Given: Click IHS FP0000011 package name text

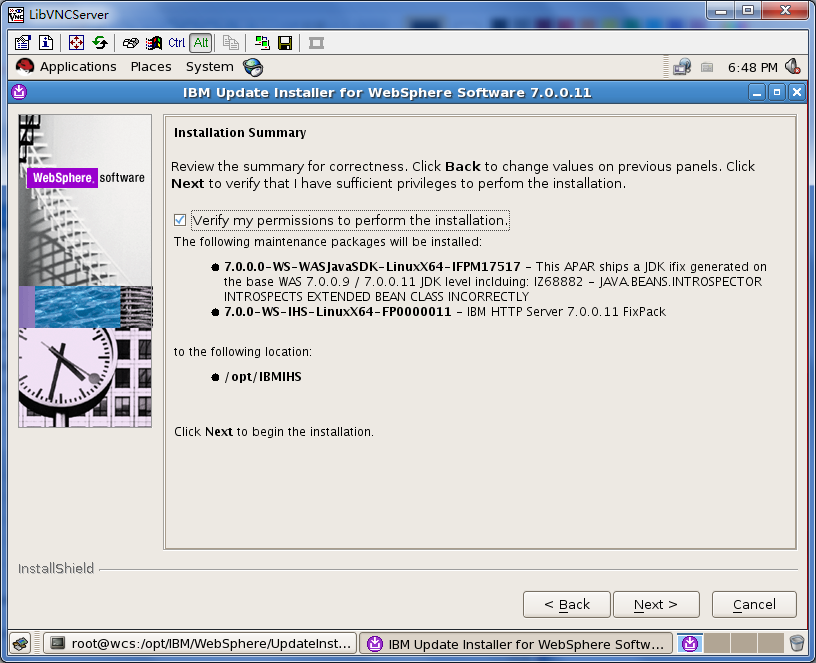Looking at the screenshot, I should pos(338,312).
